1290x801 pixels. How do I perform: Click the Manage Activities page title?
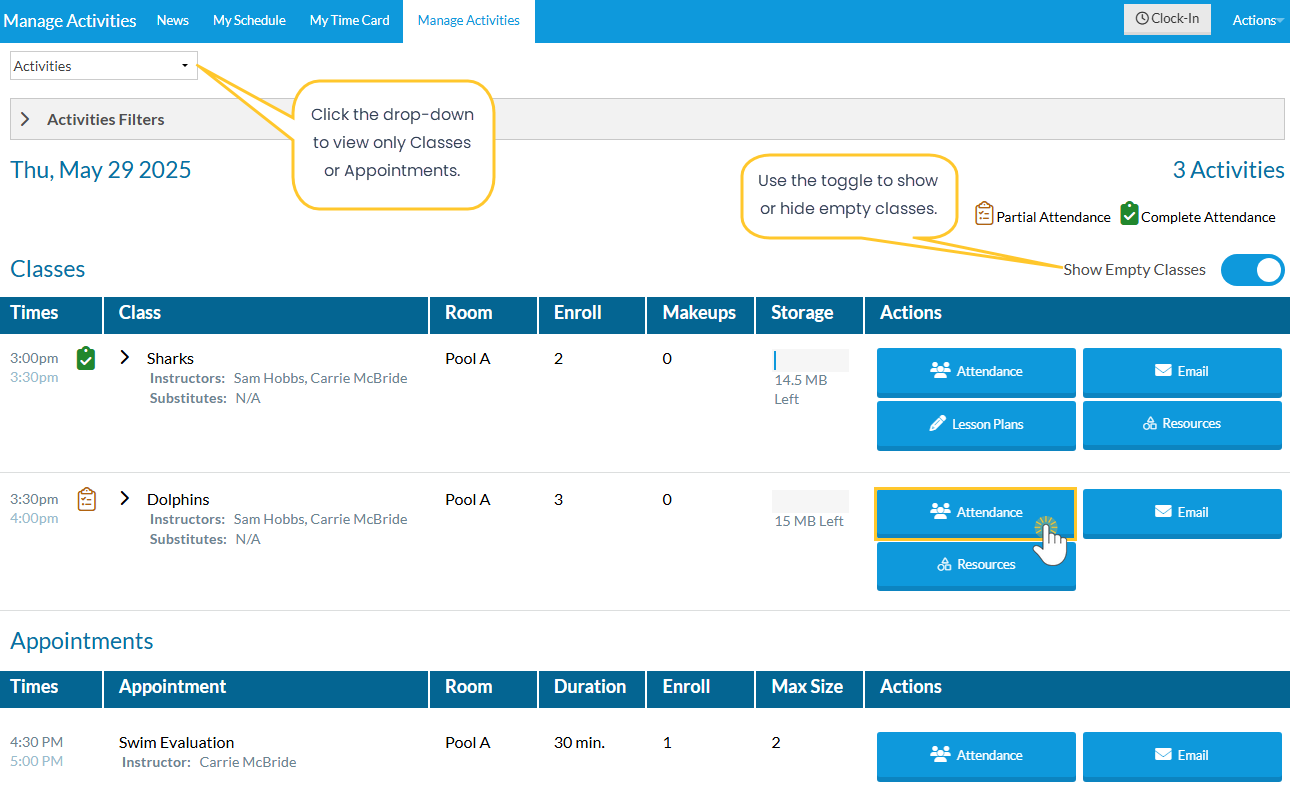click(70, 20)
